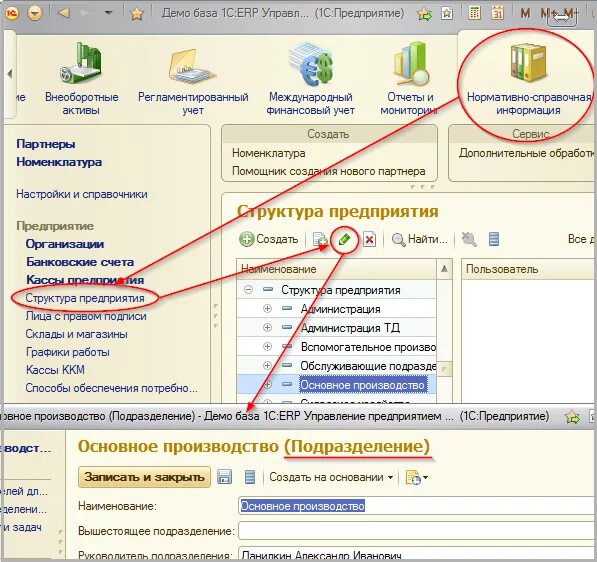Click the delete mark red X icon
The width and height of the screenshot is (597, 562).
[369, 239]
